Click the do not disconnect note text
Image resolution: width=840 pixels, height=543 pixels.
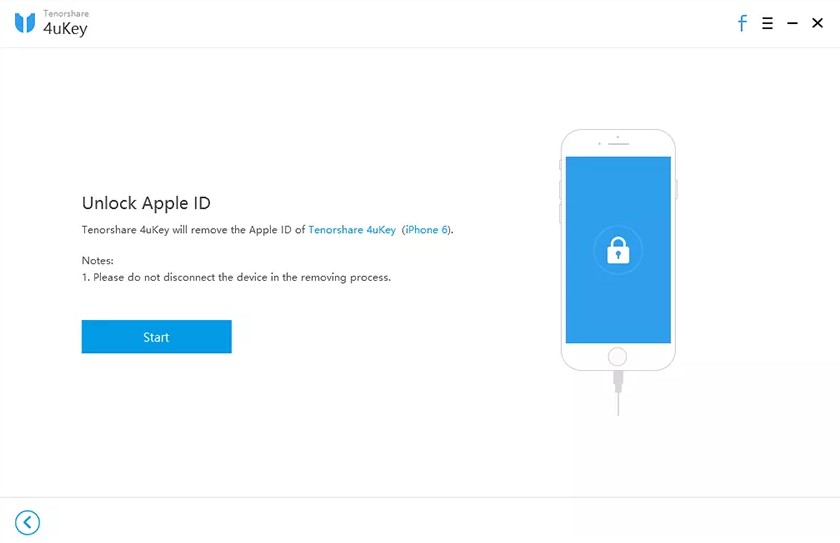click(236, 277)
